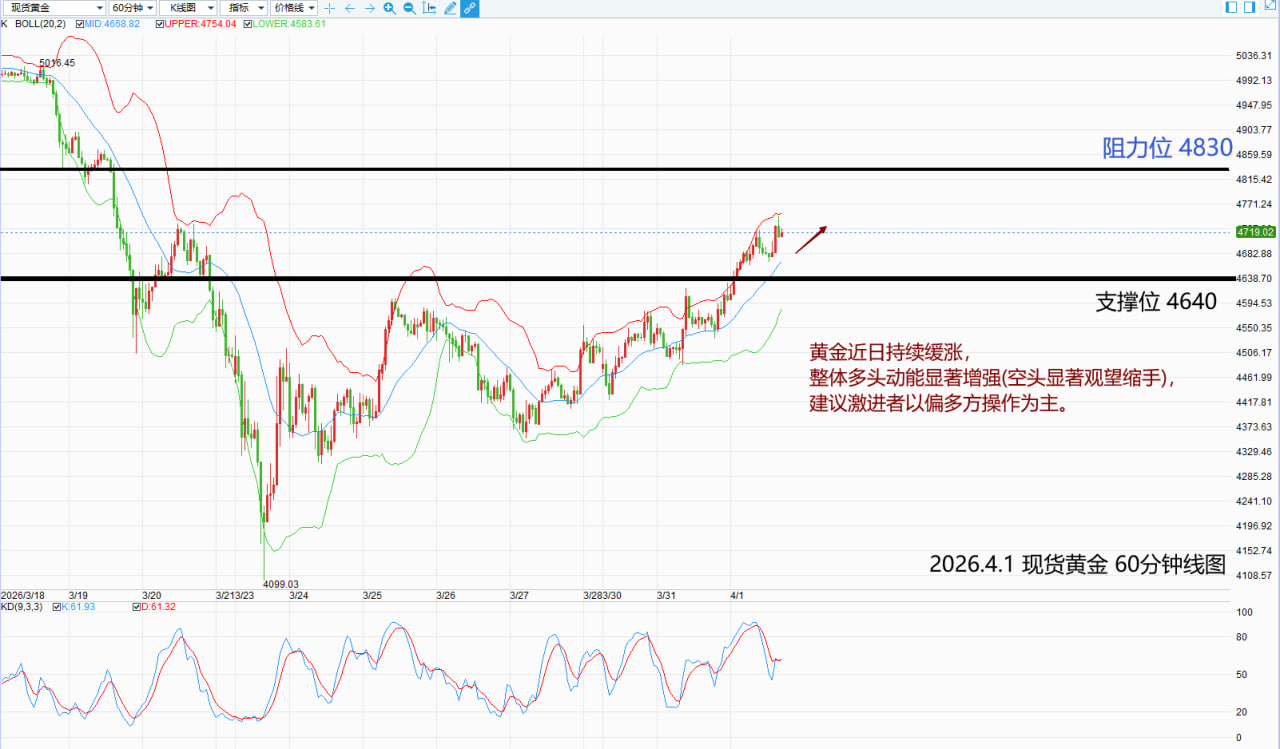Click the 4285.28 price axis value

pos(1253,476)
